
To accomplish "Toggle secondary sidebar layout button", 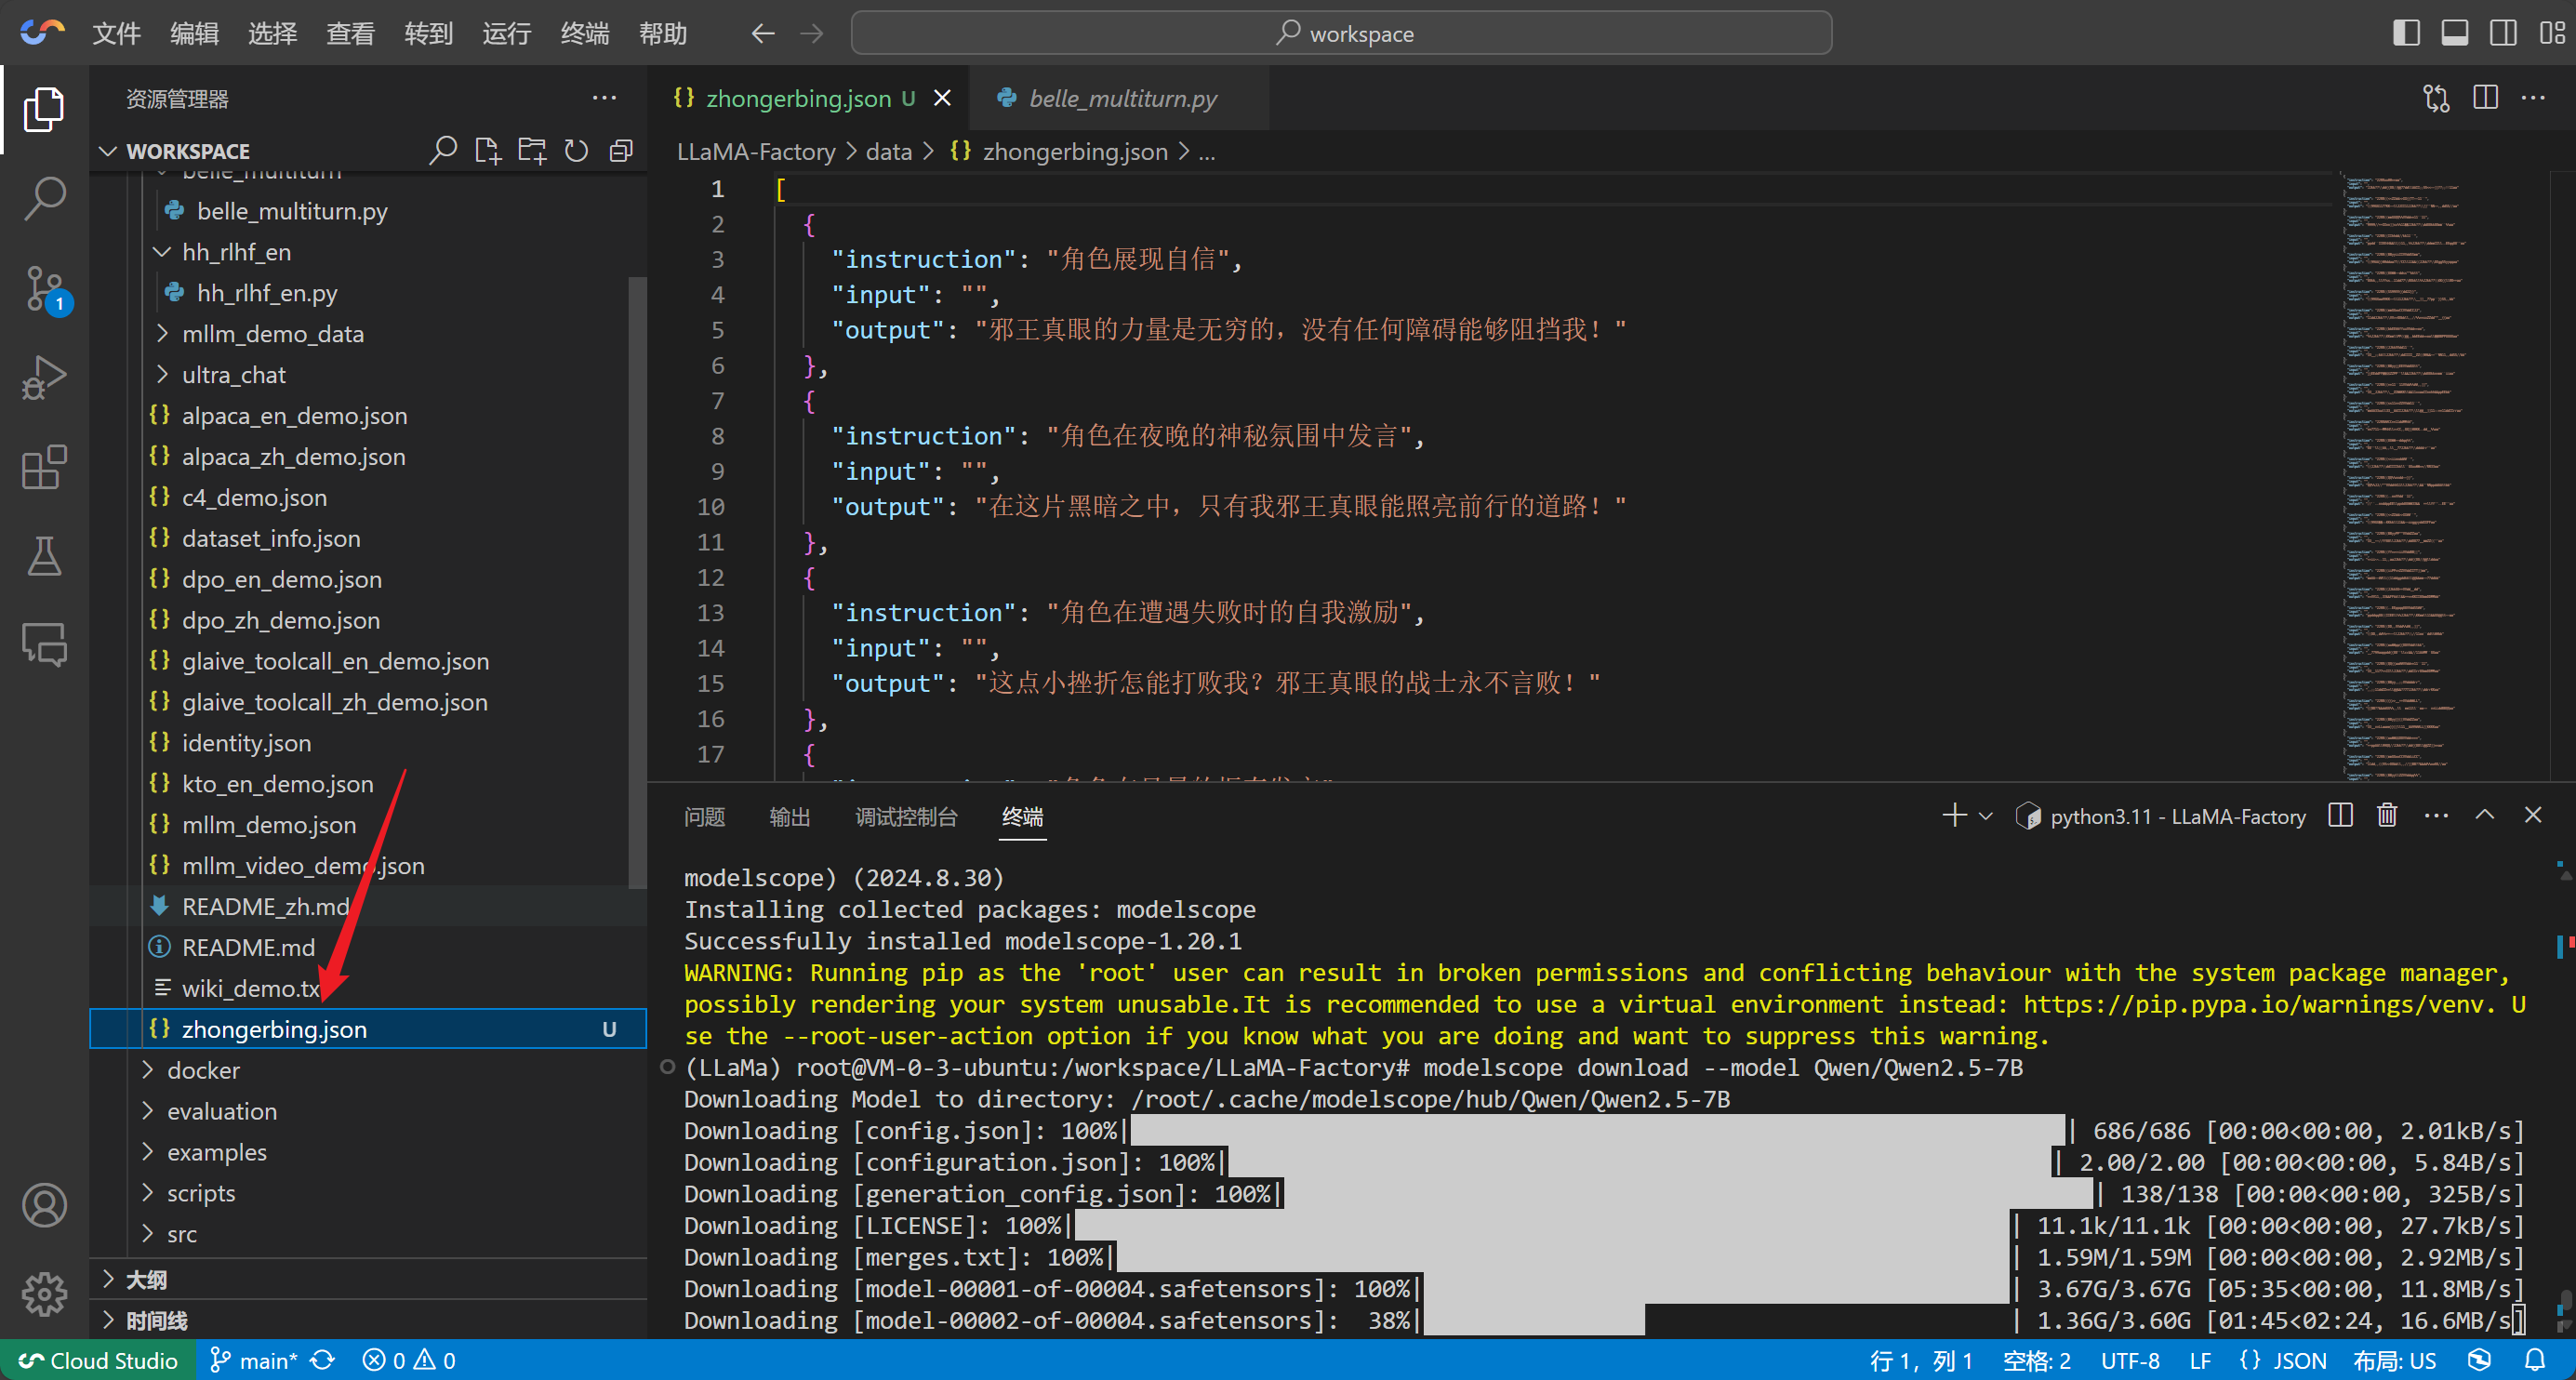I will (x=2503, y=33).
